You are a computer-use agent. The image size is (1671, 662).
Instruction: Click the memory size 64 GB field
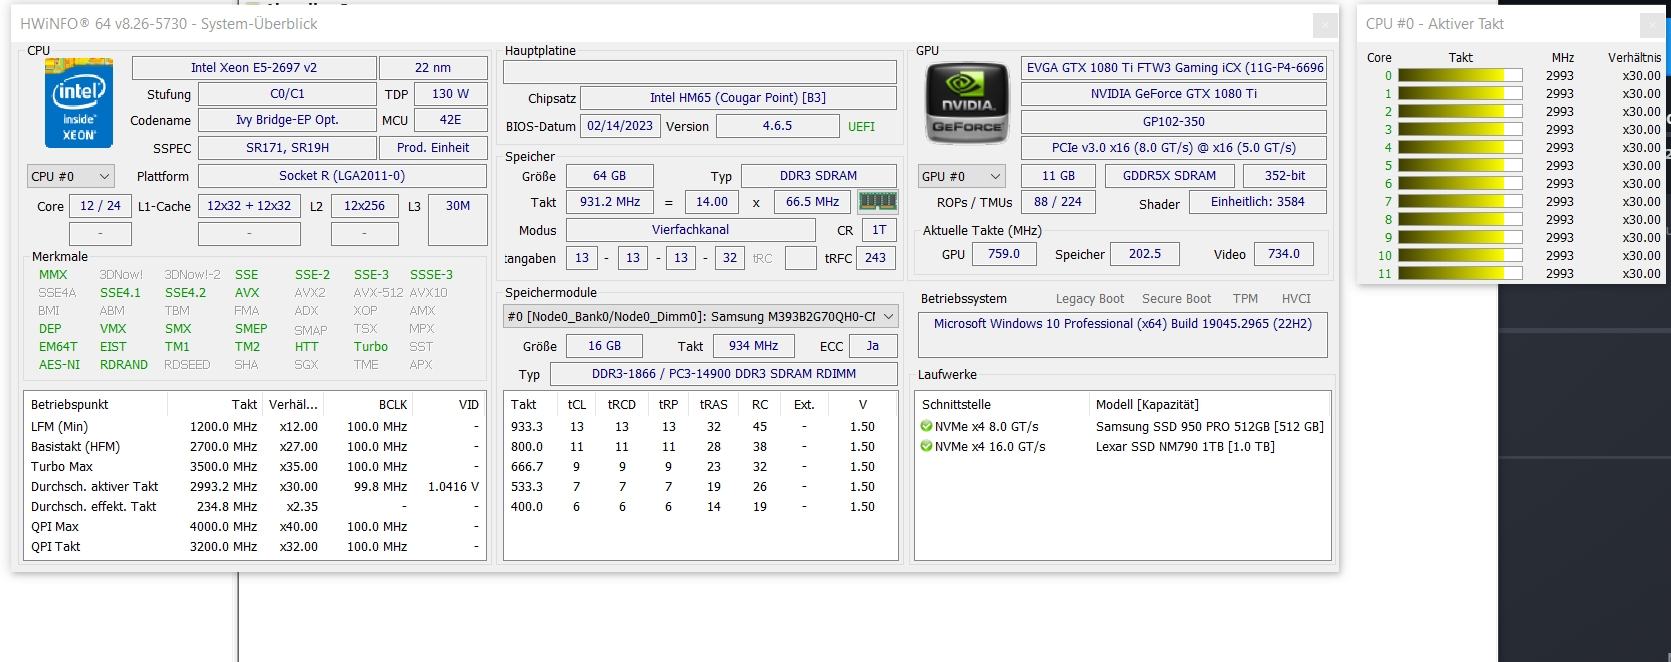[609, 176]
